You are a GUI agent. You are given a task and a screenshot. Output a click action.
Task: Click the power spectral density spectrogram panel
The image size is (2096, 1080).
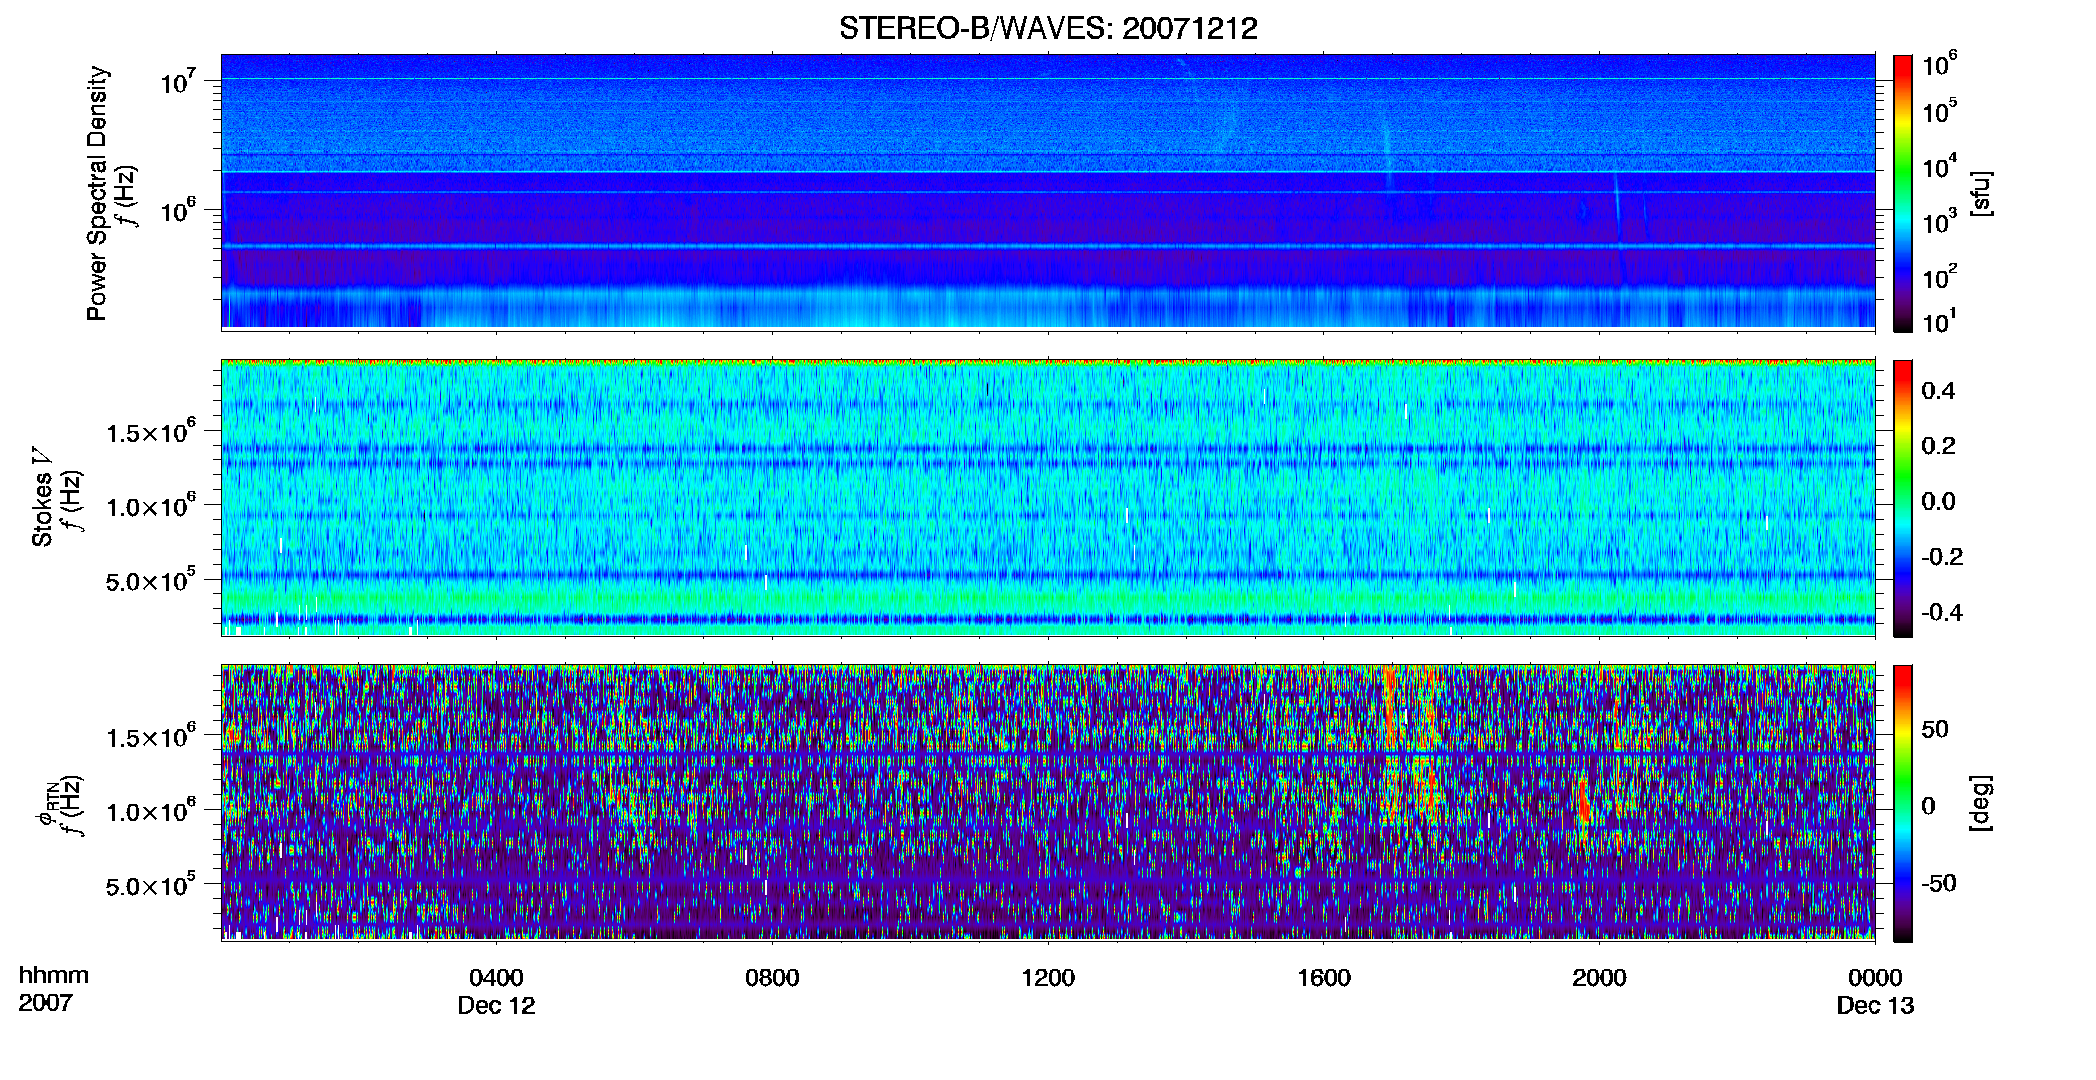(x=1048, y=192)
